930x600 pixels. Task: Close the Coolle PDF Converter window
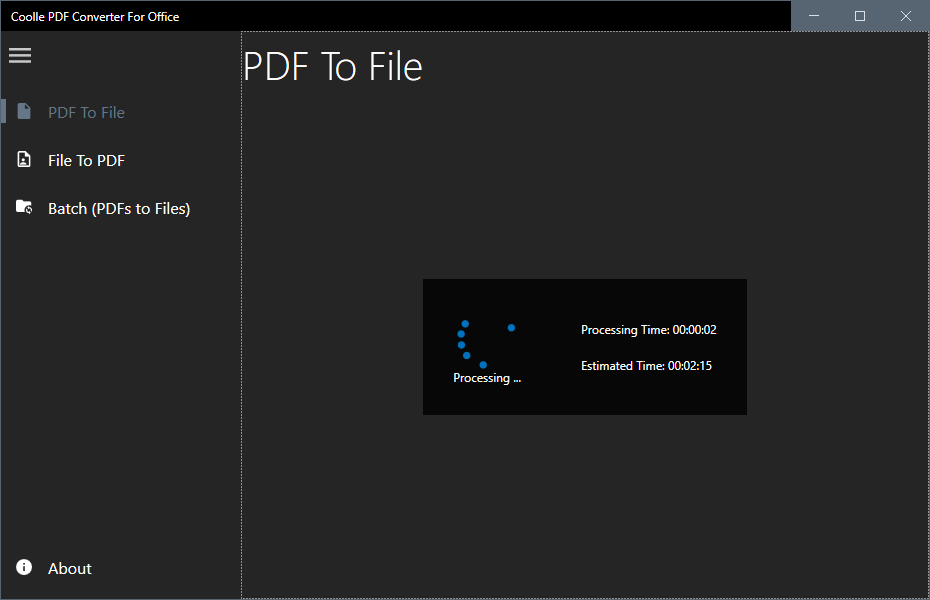pos(906,16)
